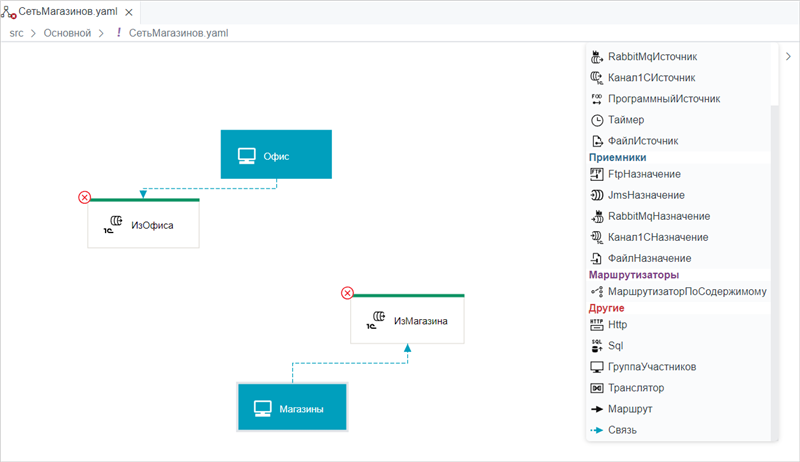Pick the Канал1СНазначение icon
800x462 pixels.
pyautogui.click(x=596, y=237)
